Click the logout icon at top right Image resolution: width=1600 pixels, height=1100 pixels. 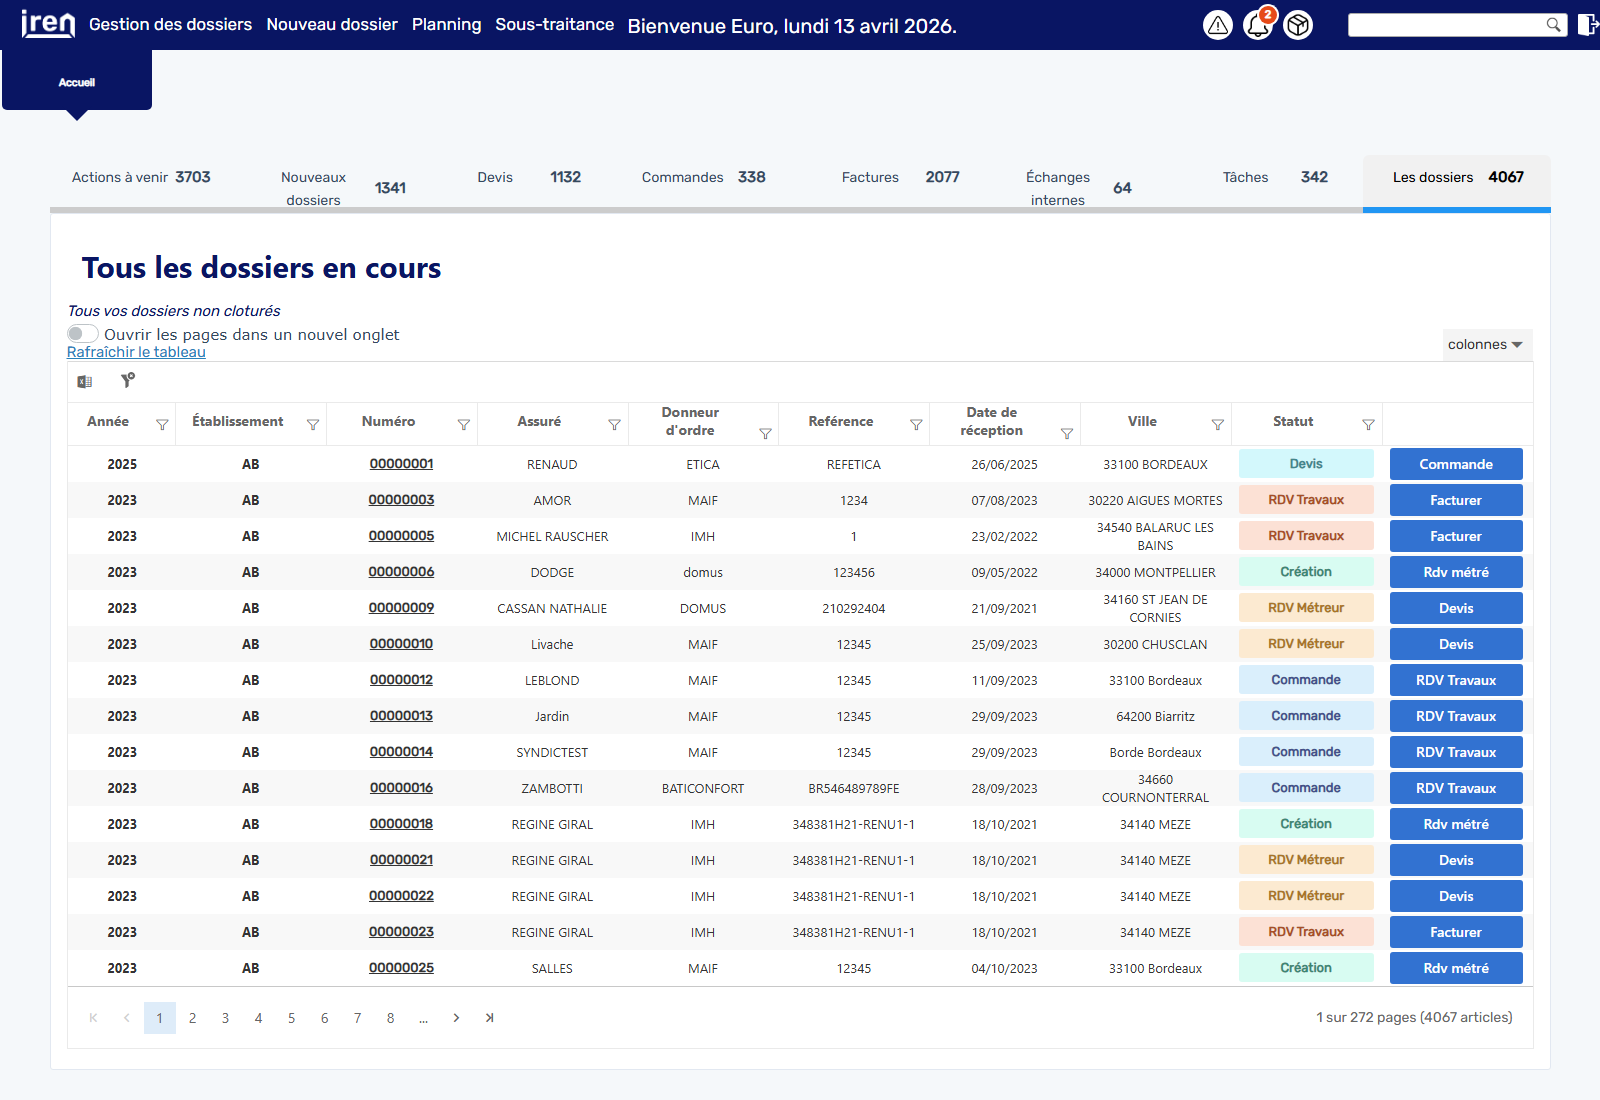(x=1587, y=25)
